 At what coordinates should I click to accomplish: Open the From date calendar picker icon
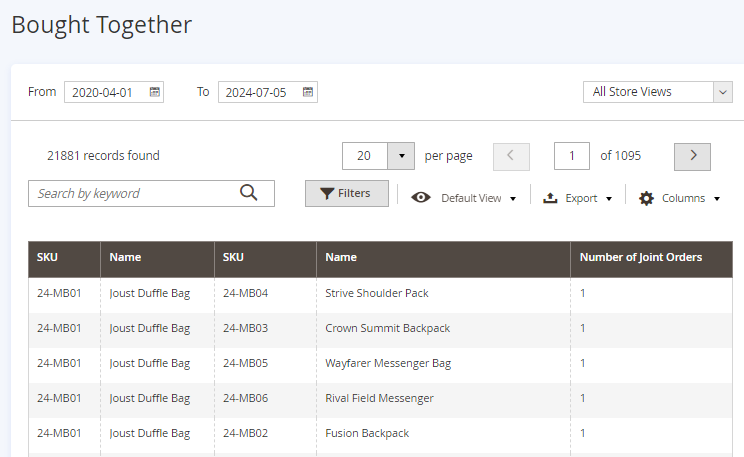click(155, 92)
